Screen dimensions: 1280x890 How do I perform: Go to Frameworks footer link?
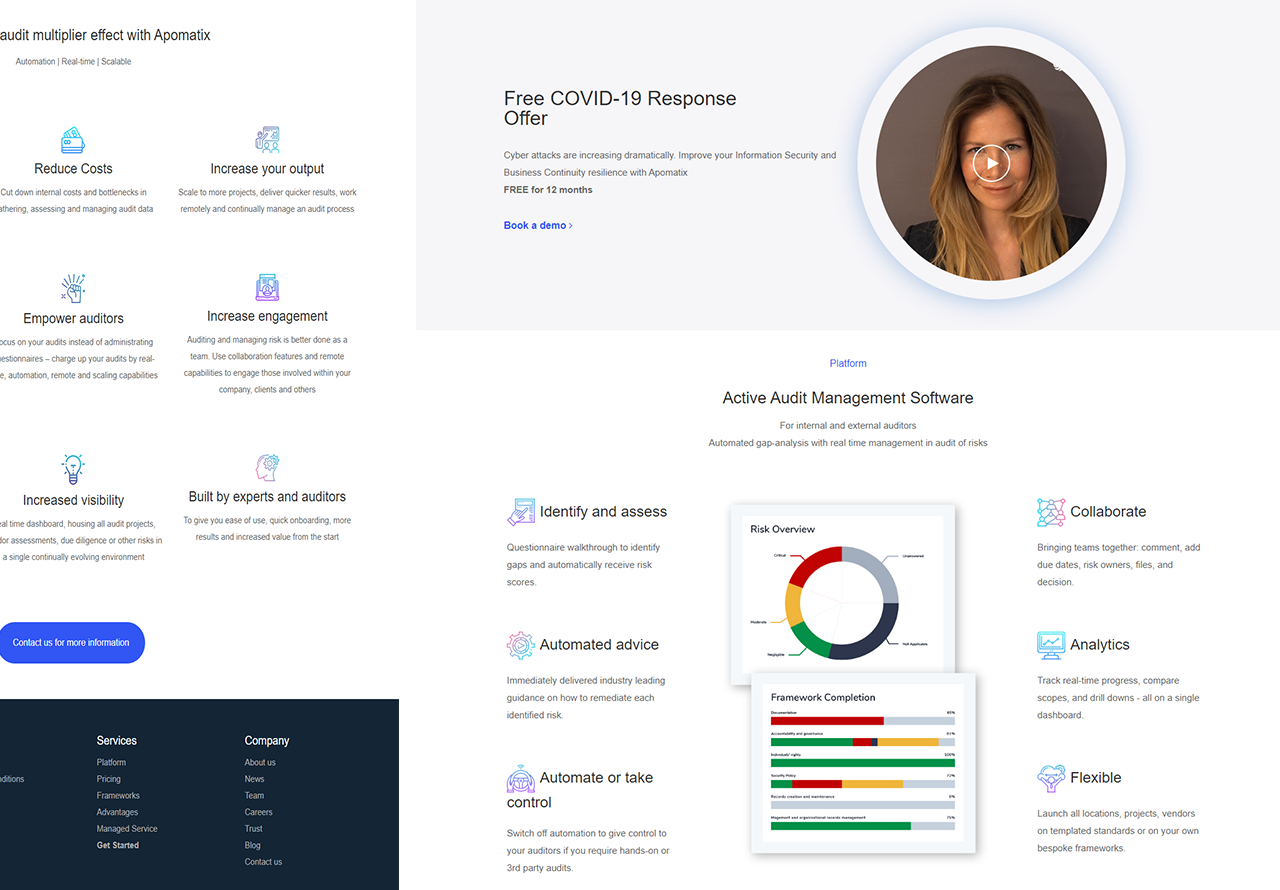(118, 796)
